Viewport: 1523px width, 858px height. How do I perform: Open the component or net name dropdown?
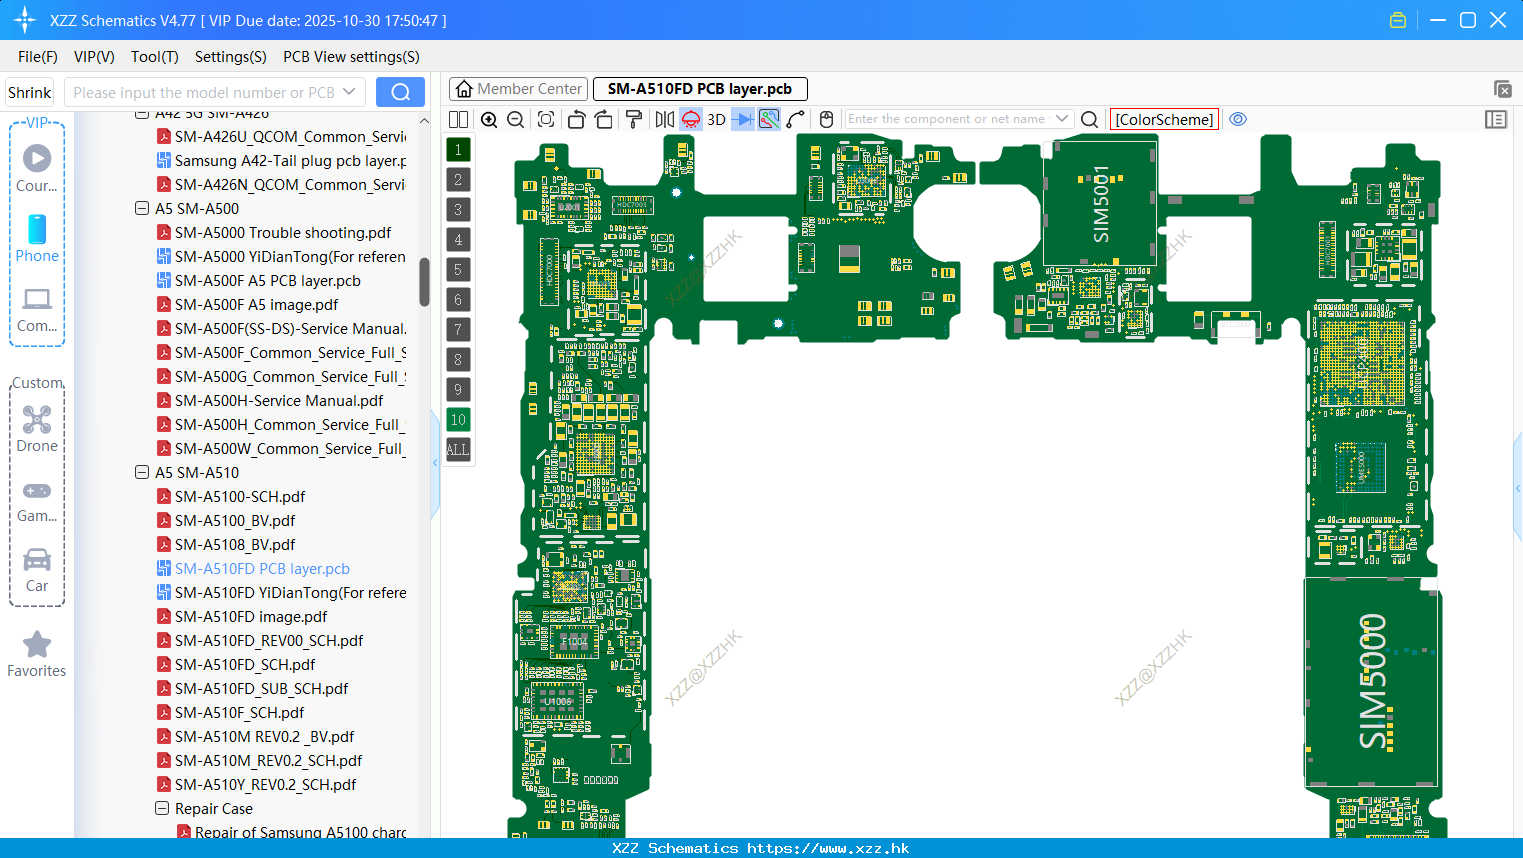[x=1062, y=118]
